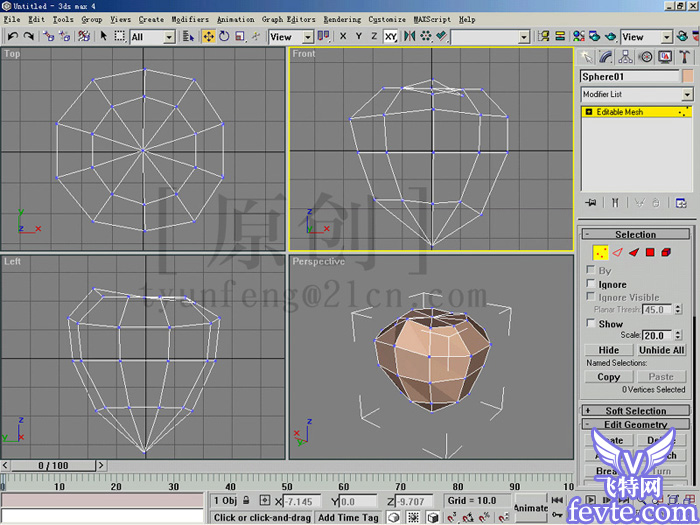Click the Copy named selection button
Image resolution: width=700 pixels, height=525 pixels.
pos(608,377)
